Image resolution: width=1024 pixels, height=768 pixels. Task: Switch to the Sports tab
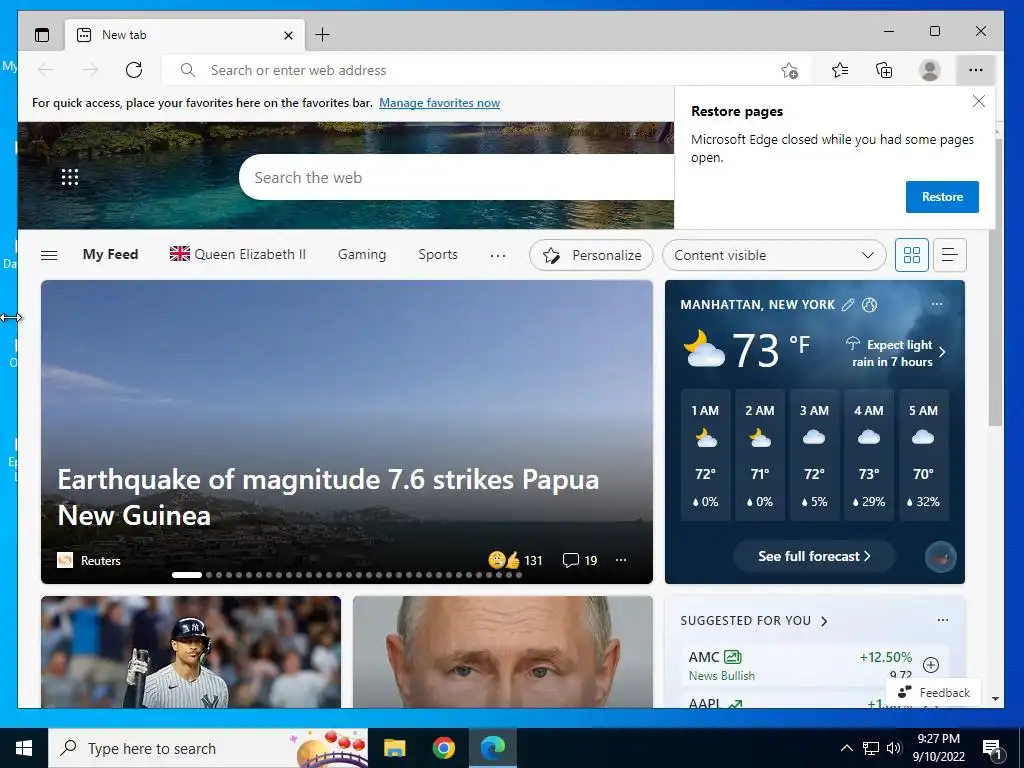tap(438, 255)
